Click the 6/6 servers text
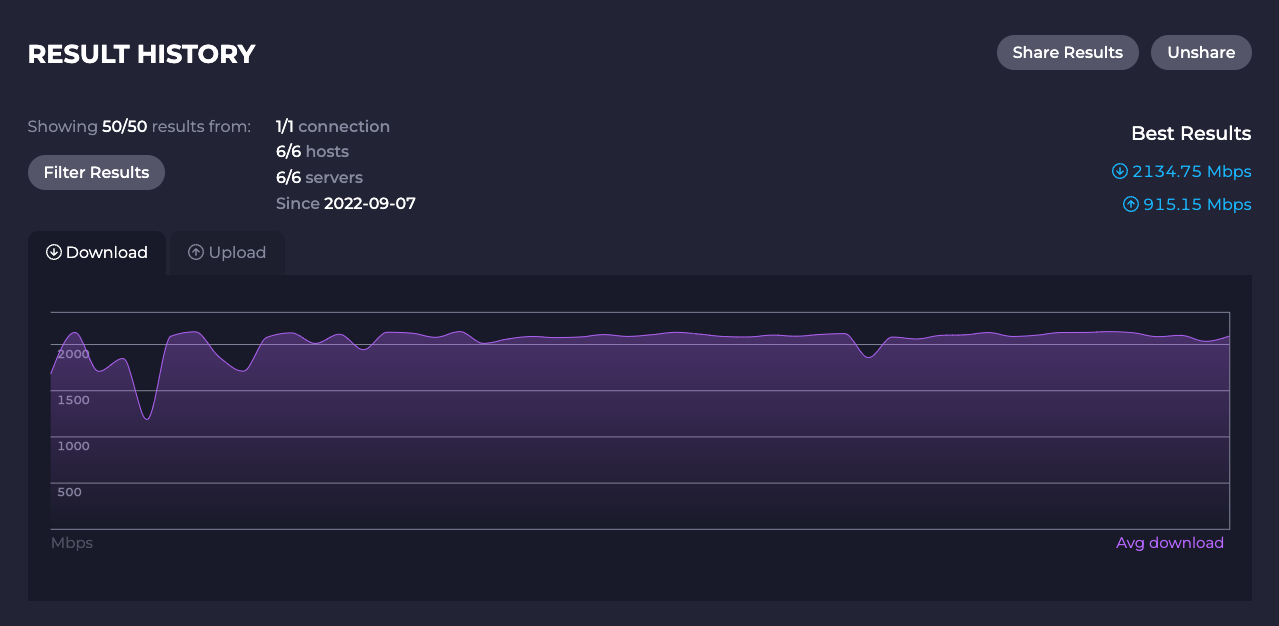 (x=319, y=178)
